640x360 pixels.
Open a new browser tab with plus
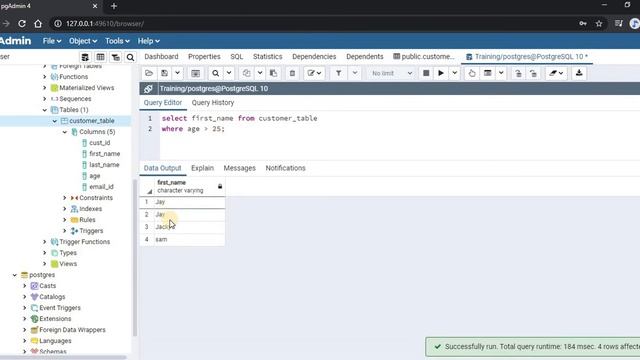[114, 6]
